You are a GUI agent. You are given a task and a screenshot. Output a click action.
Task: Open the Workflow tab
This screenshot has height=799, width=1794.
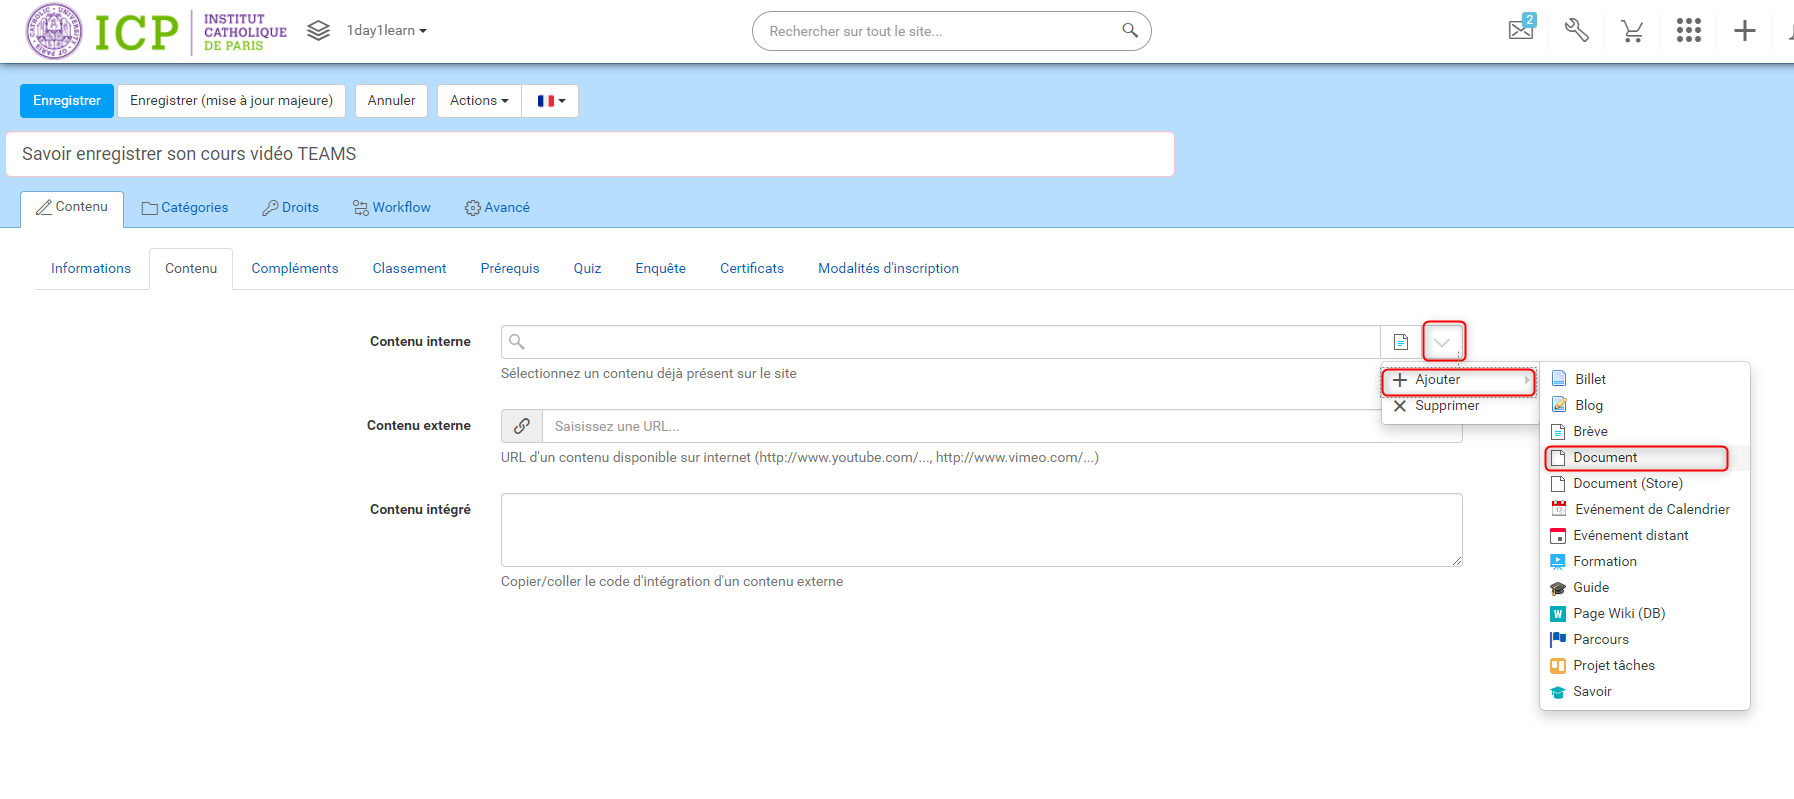(392, 208)
